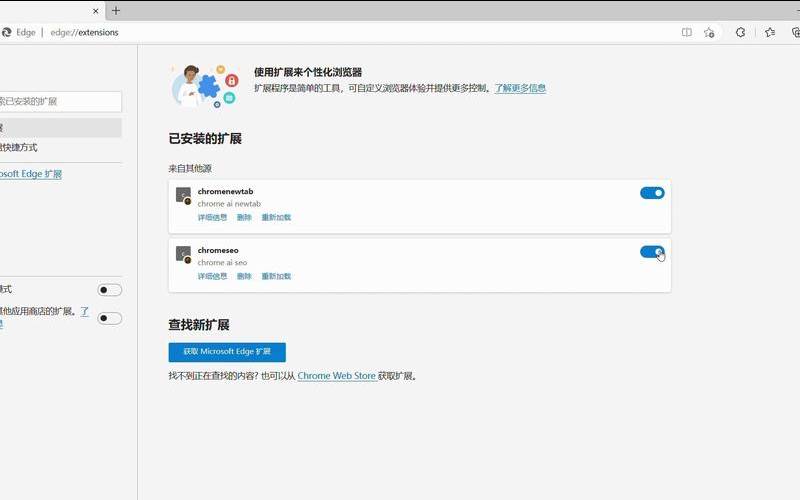Click the chromenewtab extension name
The height and width of the screenshot is (500, 800).
tap(226, 191)
